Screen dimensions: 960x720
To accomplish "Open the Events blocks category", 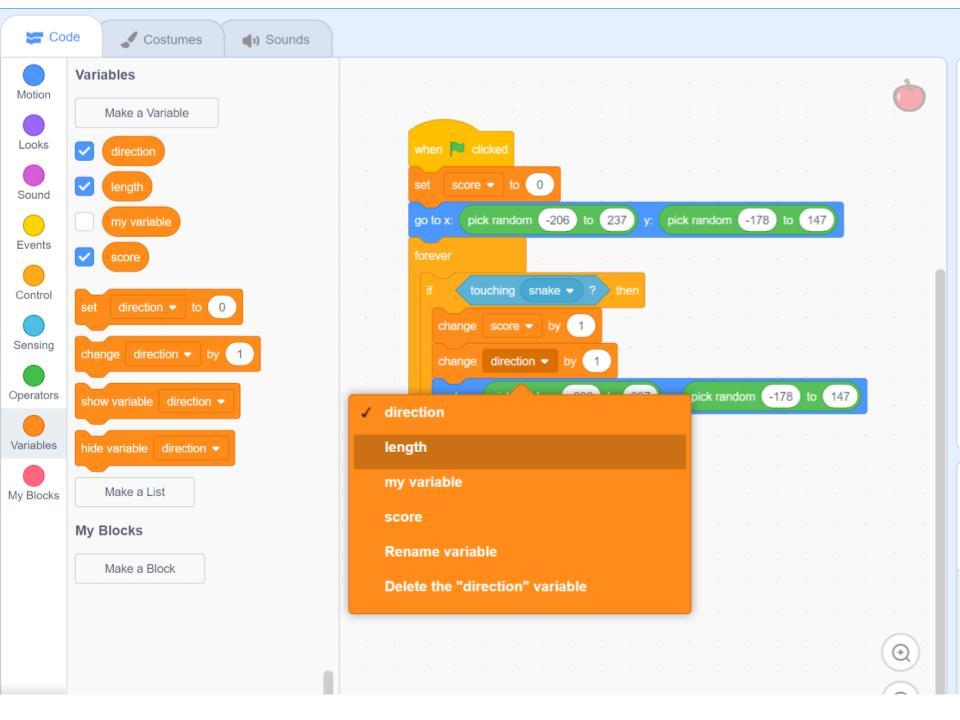I will 34,233.
